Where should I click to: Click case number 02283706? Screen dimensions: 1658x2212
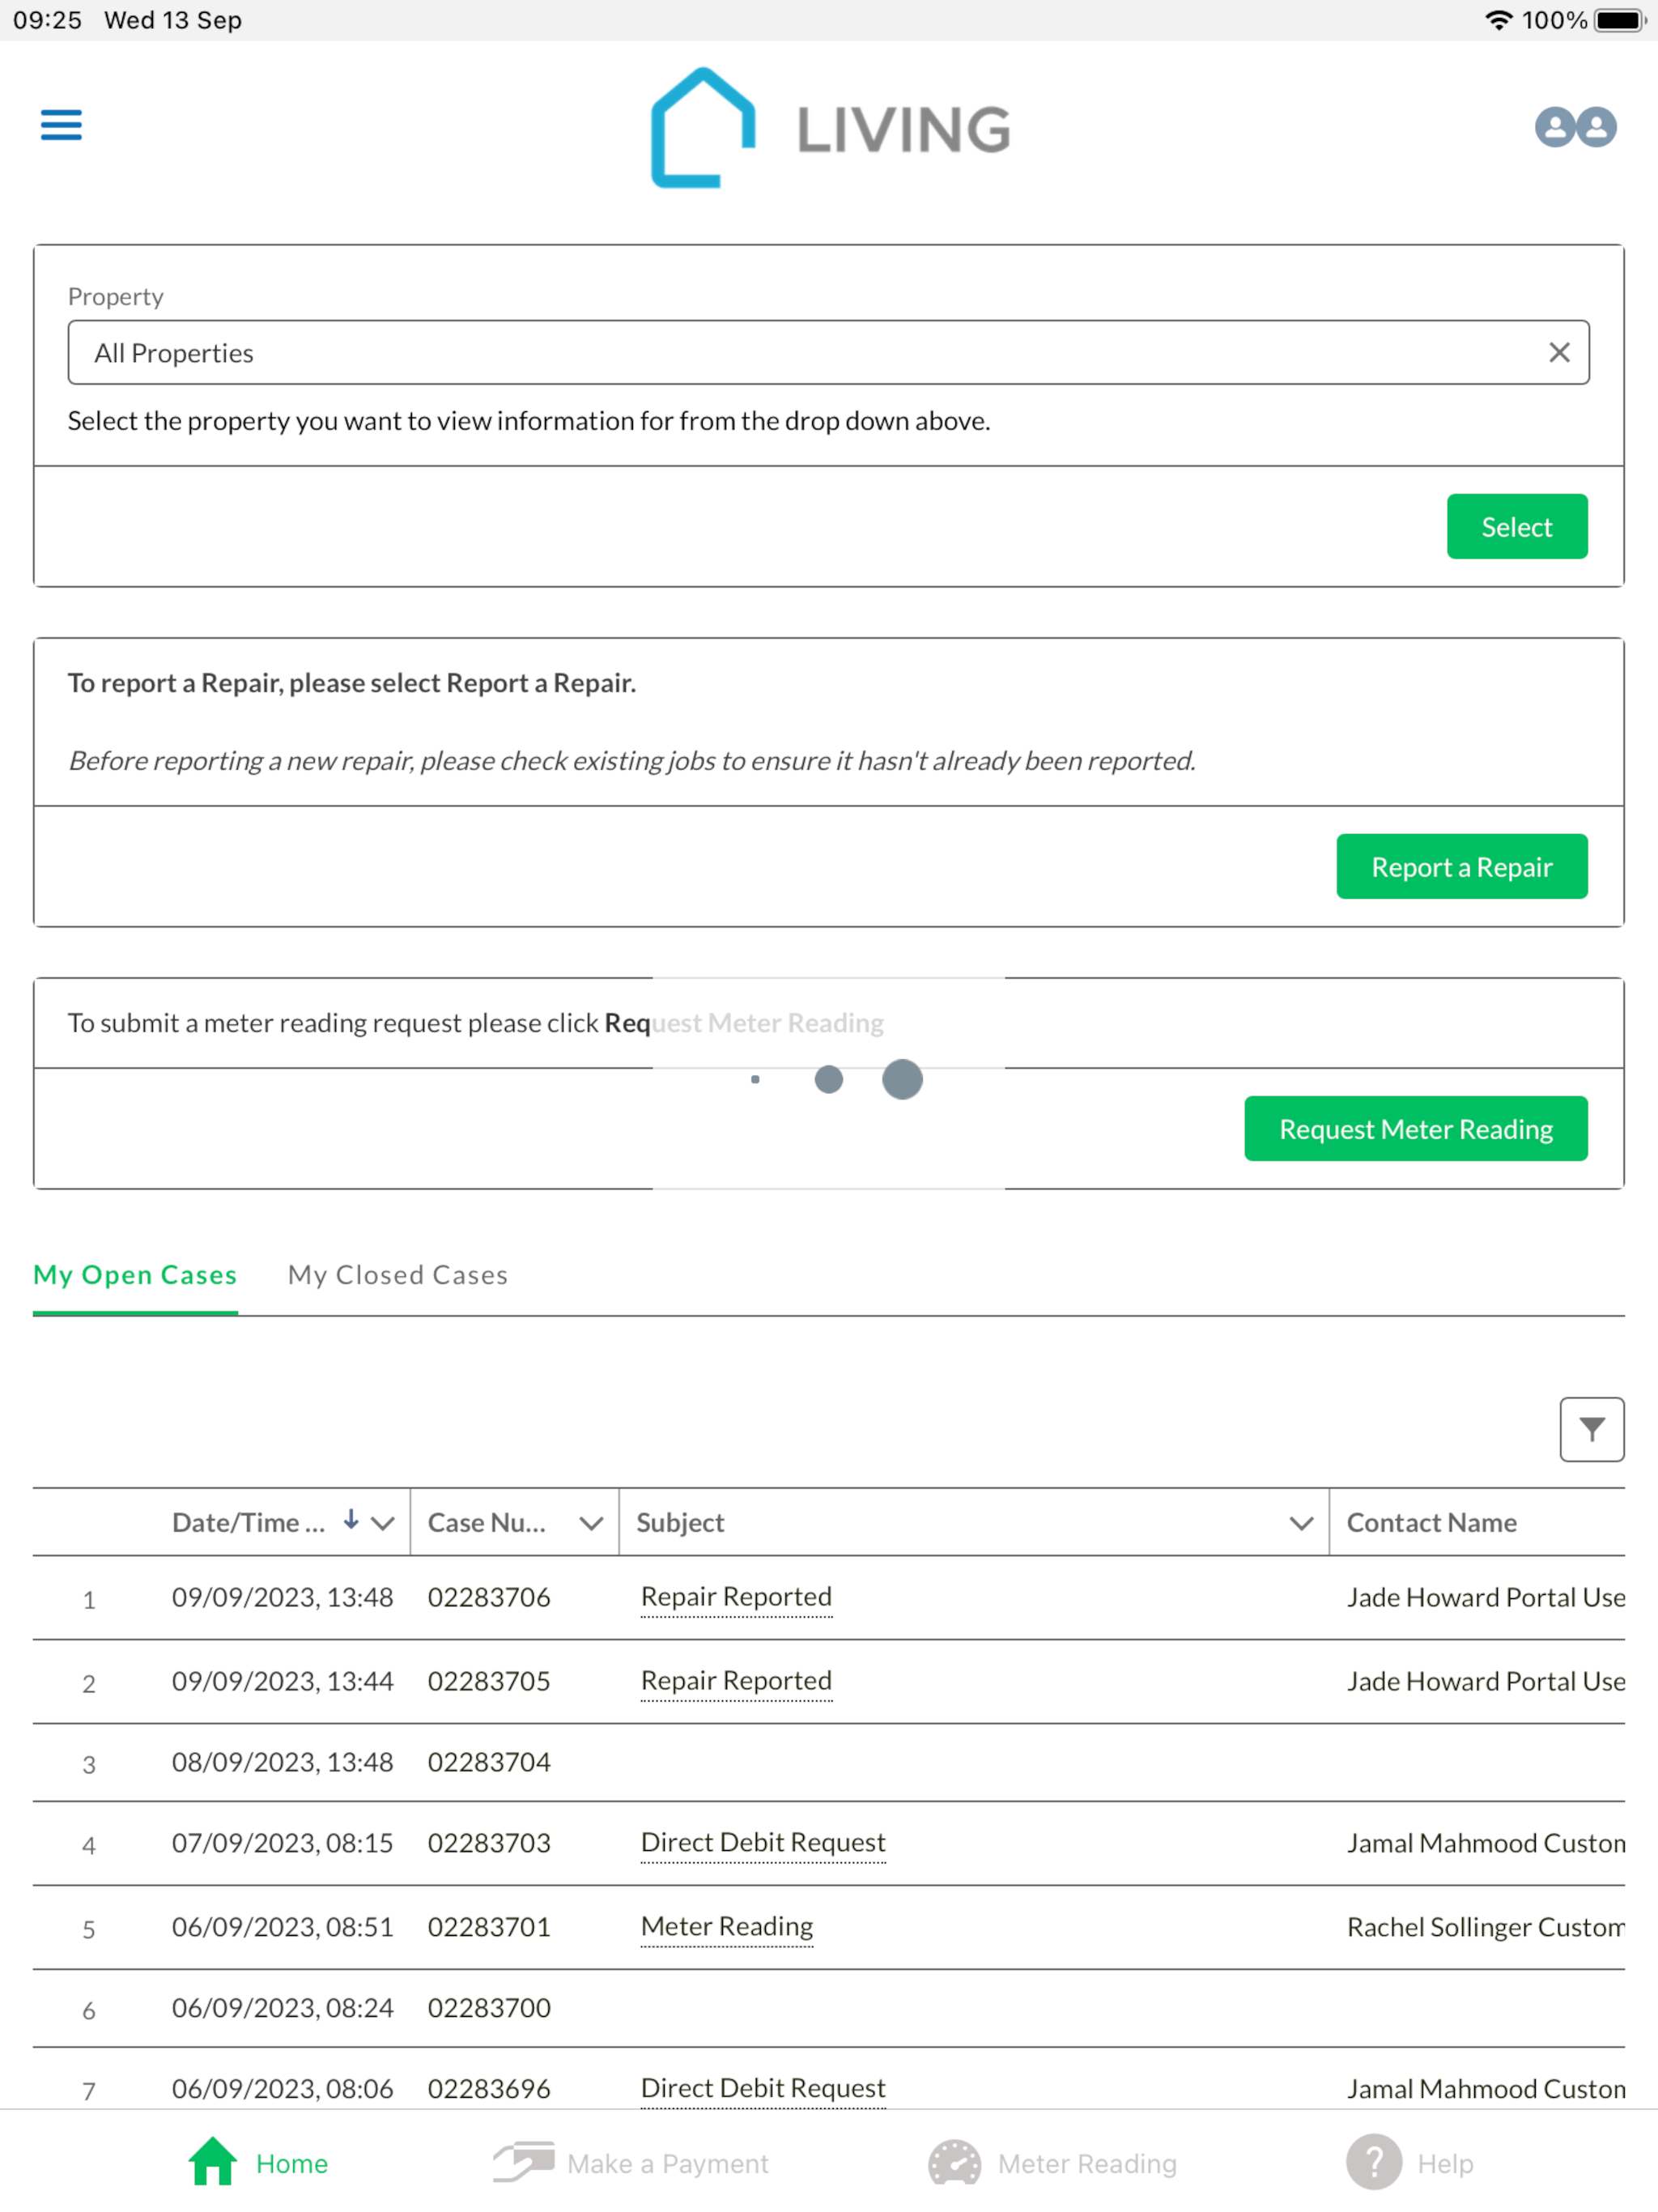(489, 1597)
